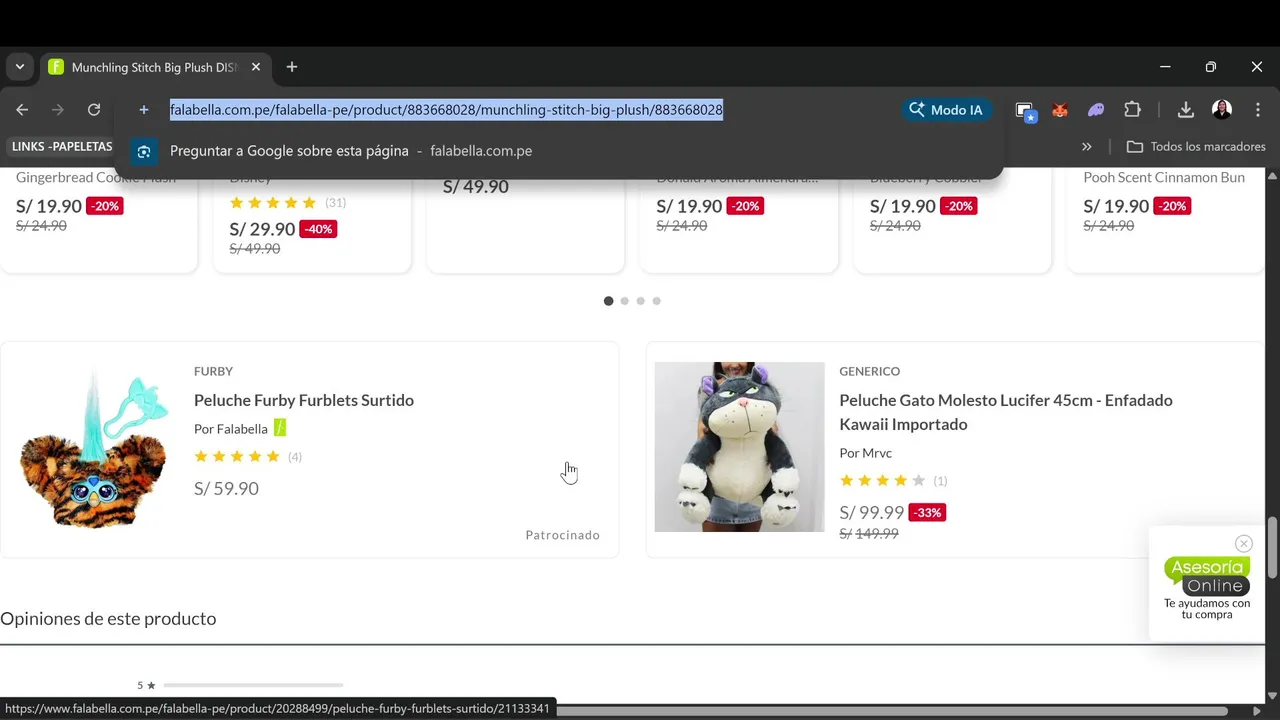The width and height of the screenshot is (1280, 720).
Task: Expand hidden bookmarks chevron
Action: coord(1087,146)
